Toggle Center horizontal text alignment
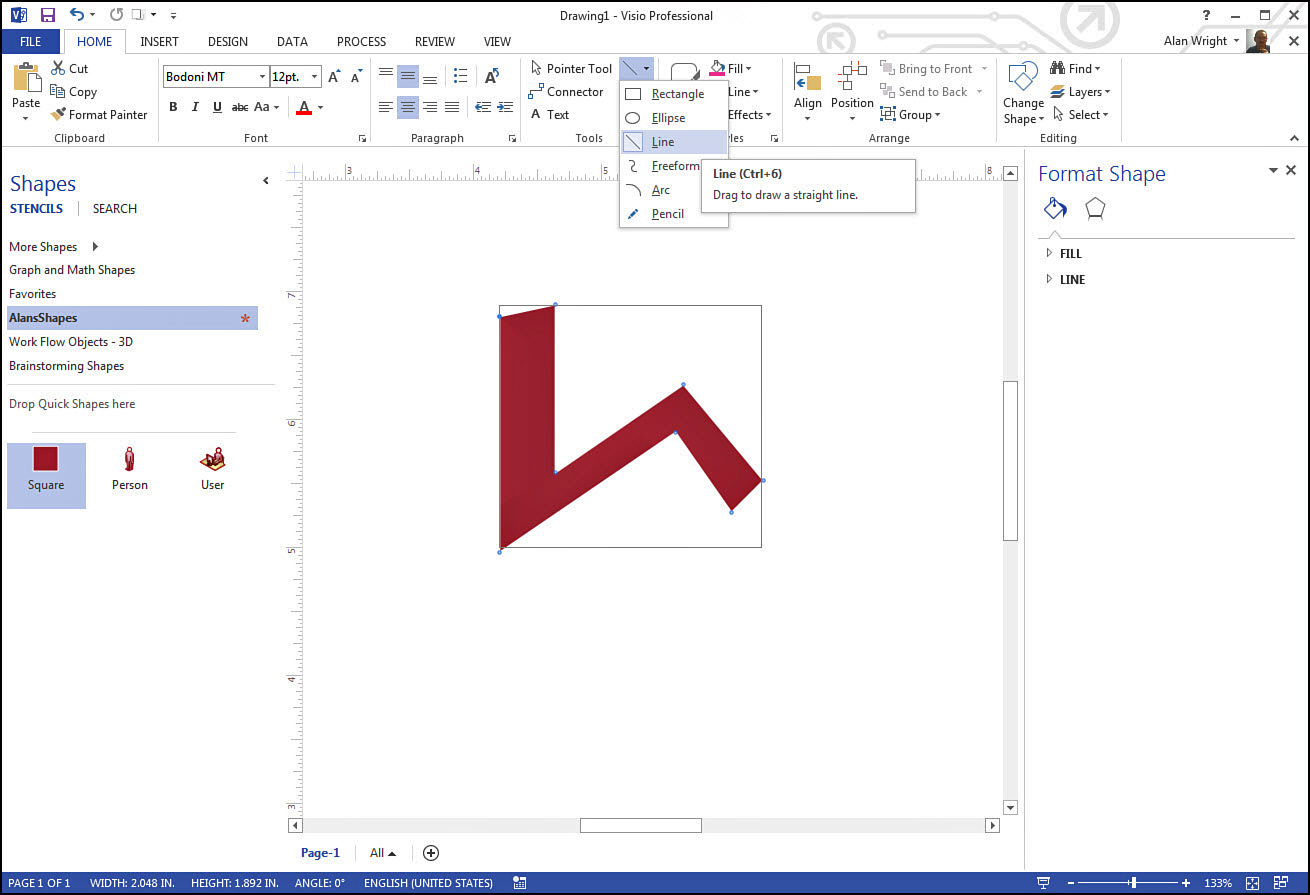 pos(408,107)
